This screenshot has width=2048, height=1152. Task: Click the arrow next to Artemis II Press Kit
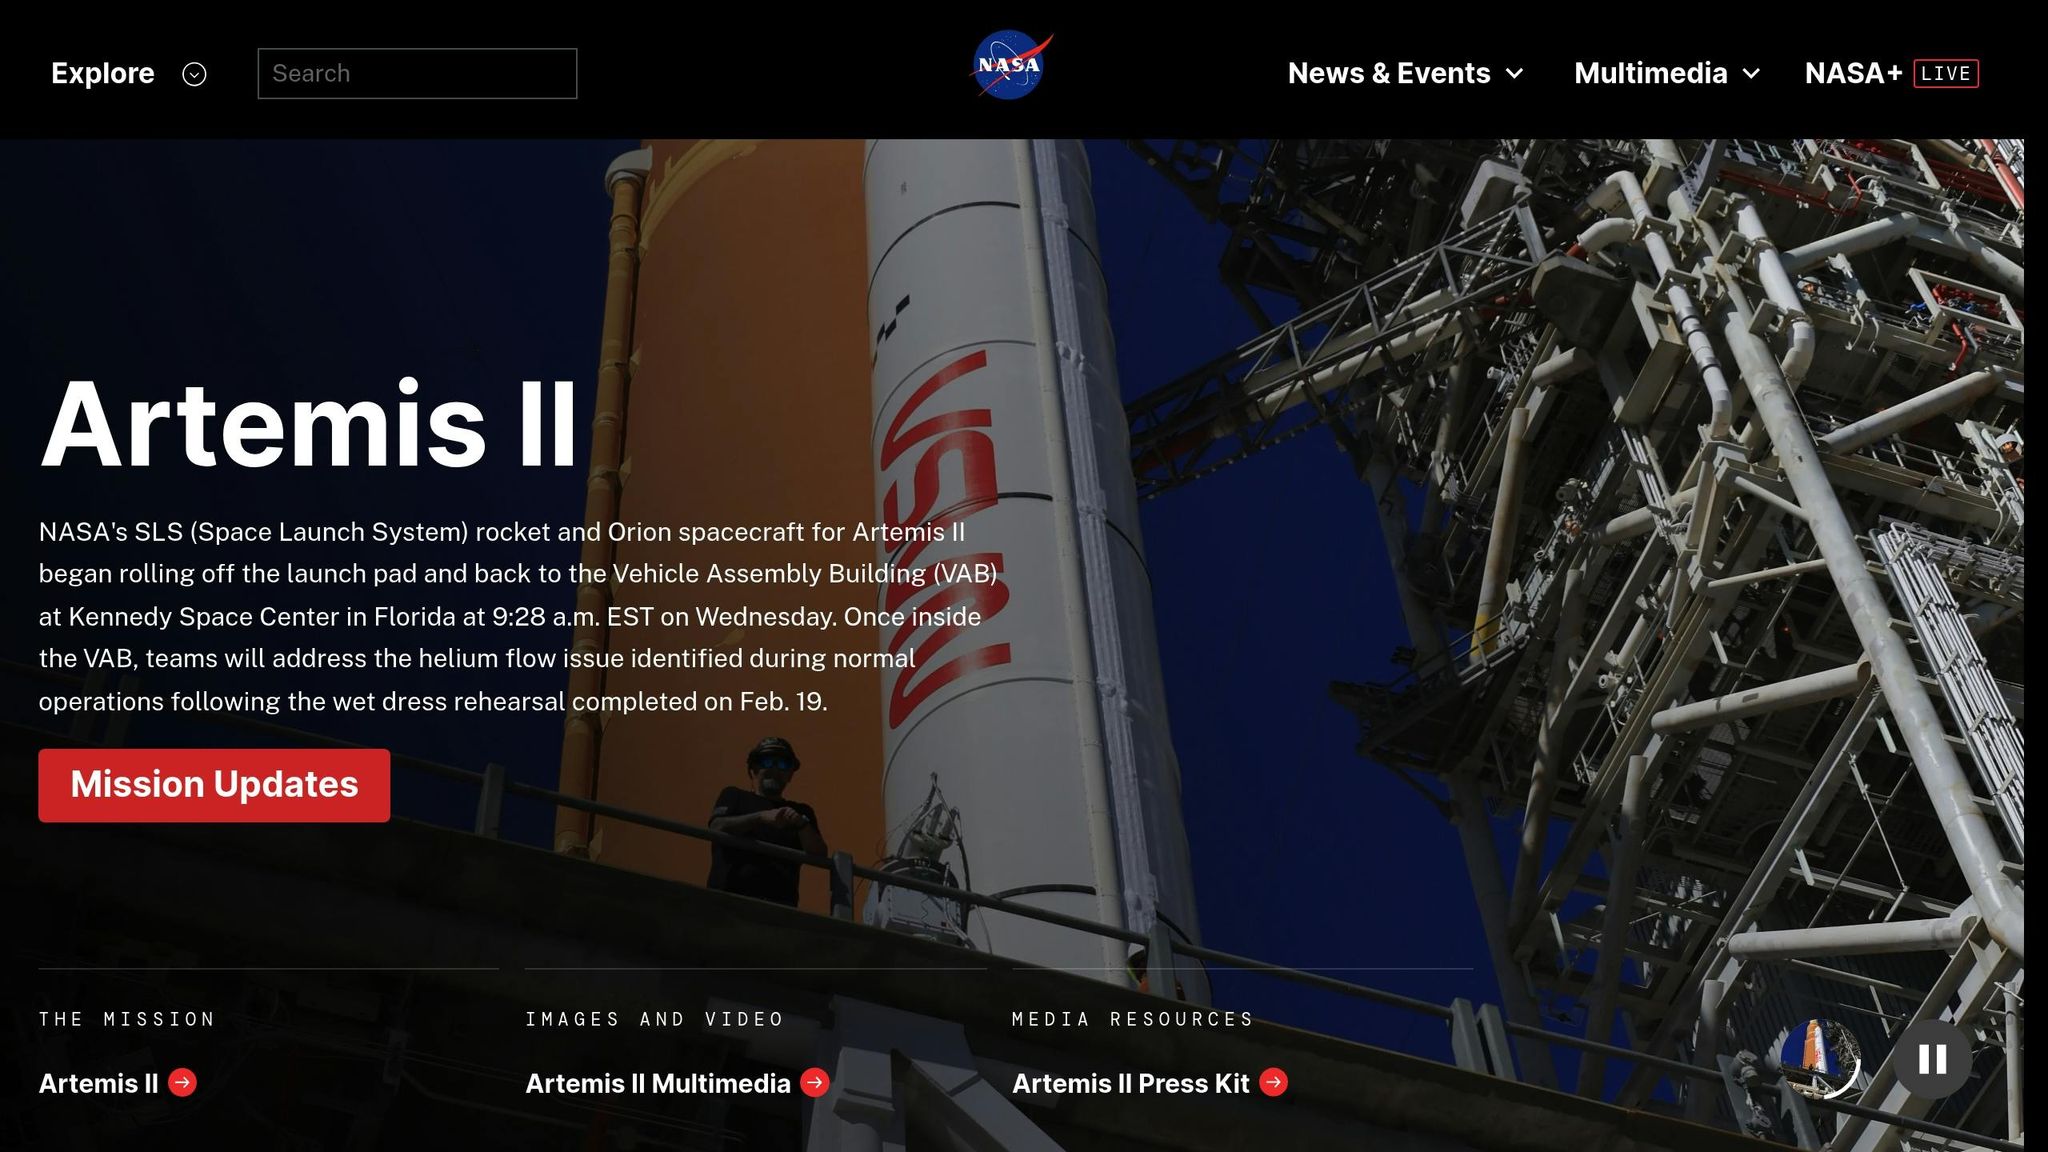(1273, 1083)
